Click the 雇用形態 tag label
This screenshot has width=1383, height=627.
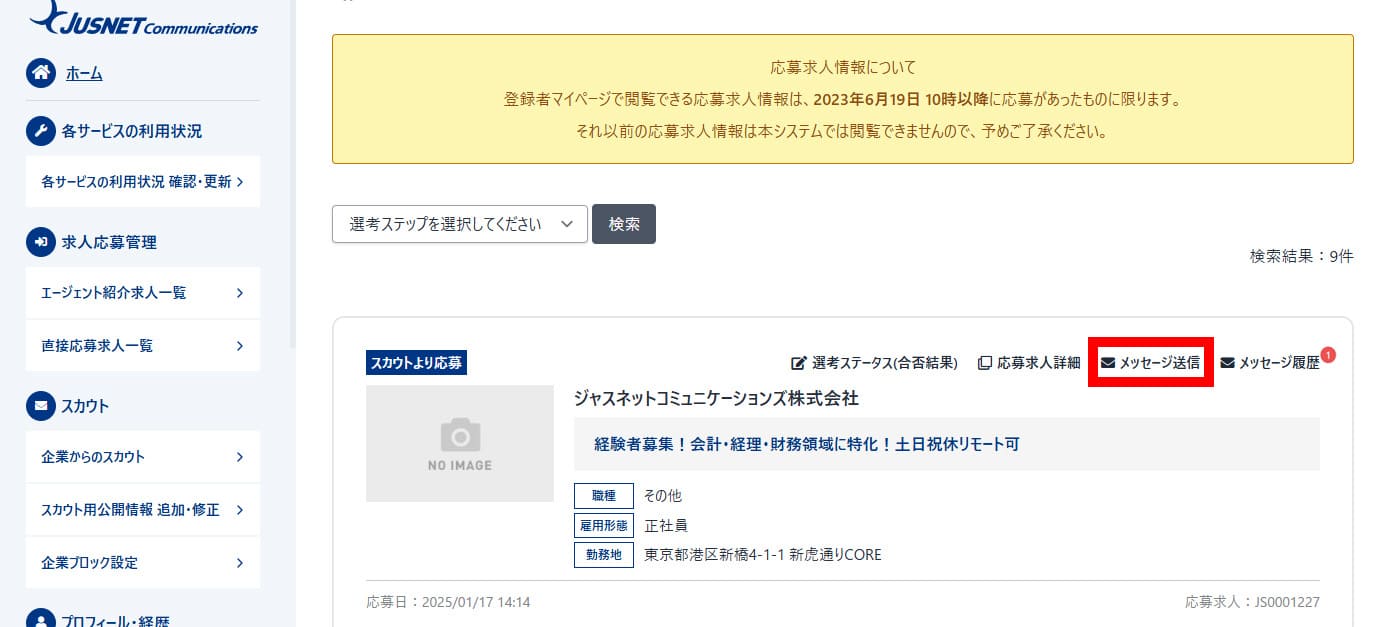[x=604, y=525]
